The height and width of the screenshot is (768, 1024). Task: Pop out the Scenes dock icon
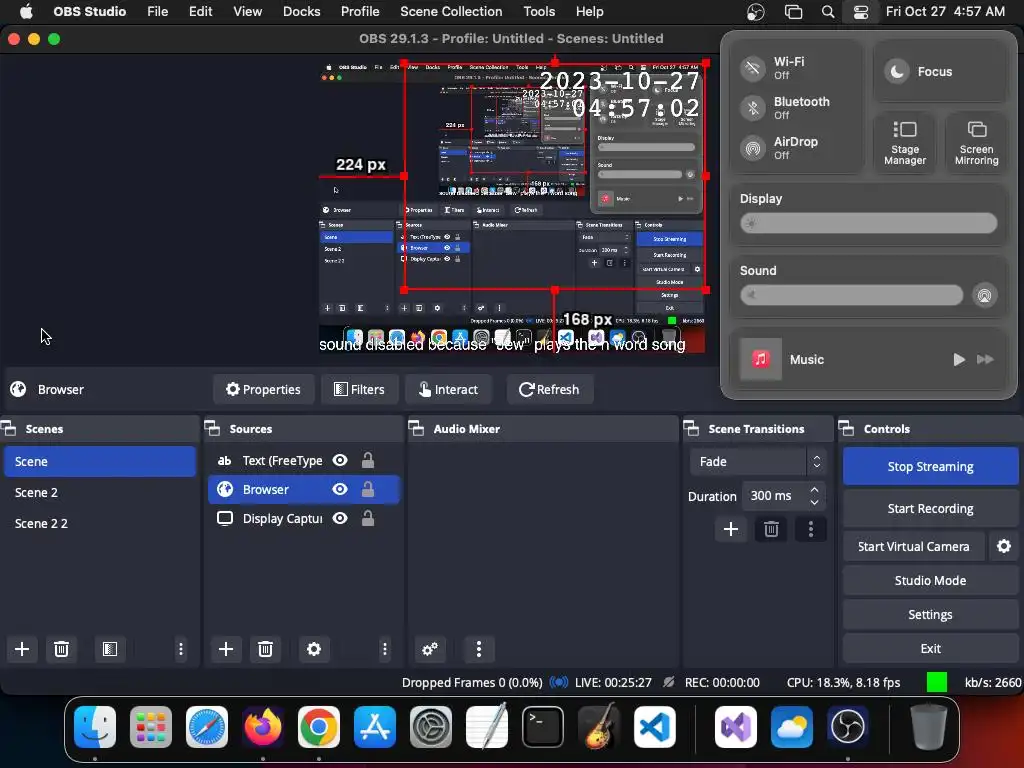pyautogui.click(x=9, y=428)
